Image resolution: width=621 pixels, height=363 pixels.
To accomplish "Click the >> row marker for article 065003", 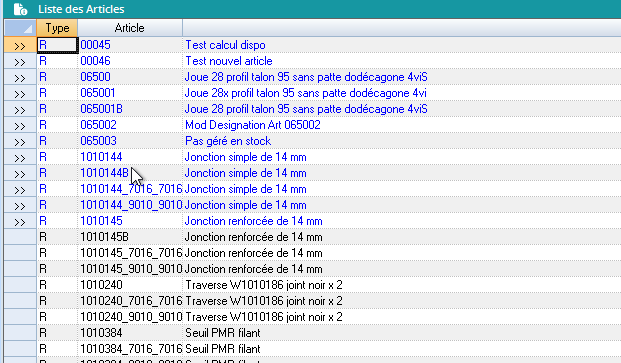I will coord(20,141).
